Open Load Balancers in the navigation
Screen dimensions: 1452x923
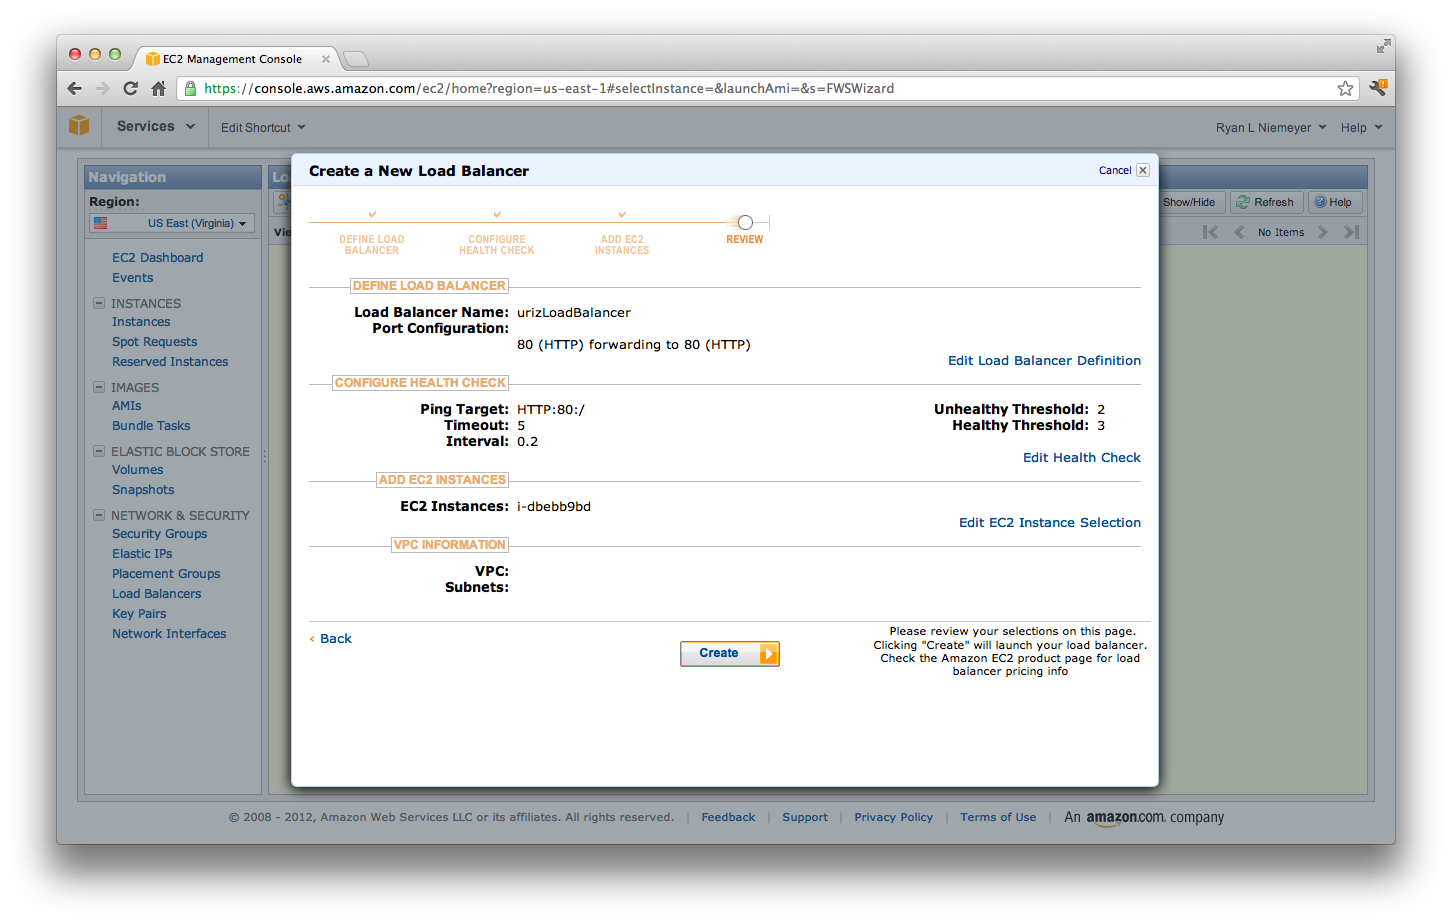(x=156, y=594)
